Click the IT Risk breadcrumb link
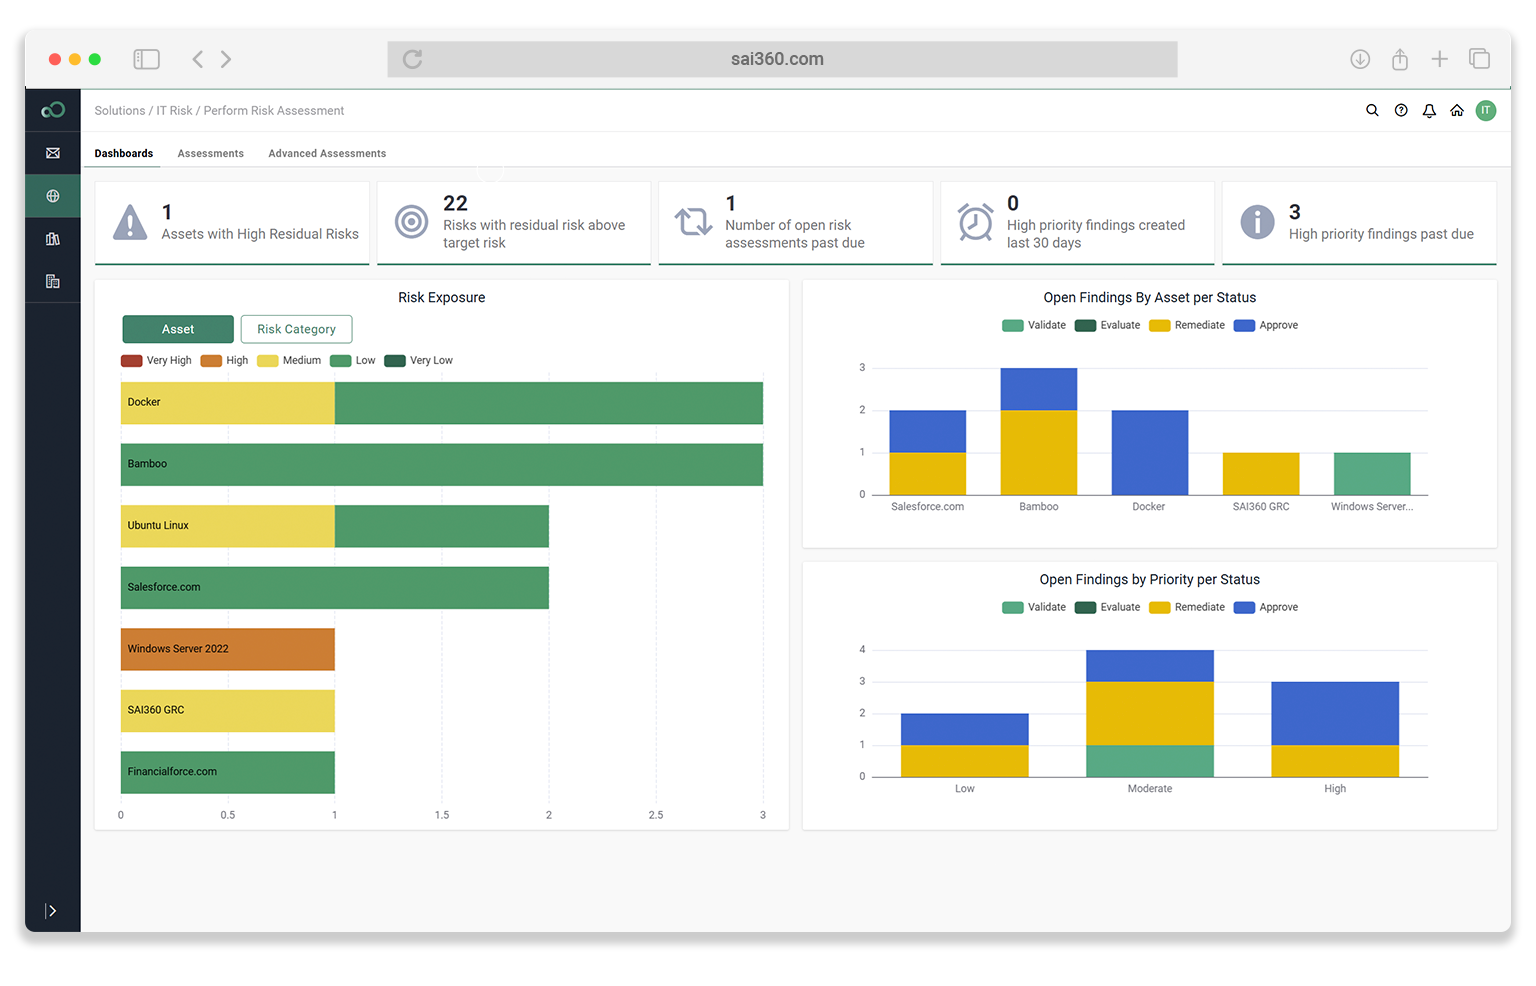 coord(174,111)
